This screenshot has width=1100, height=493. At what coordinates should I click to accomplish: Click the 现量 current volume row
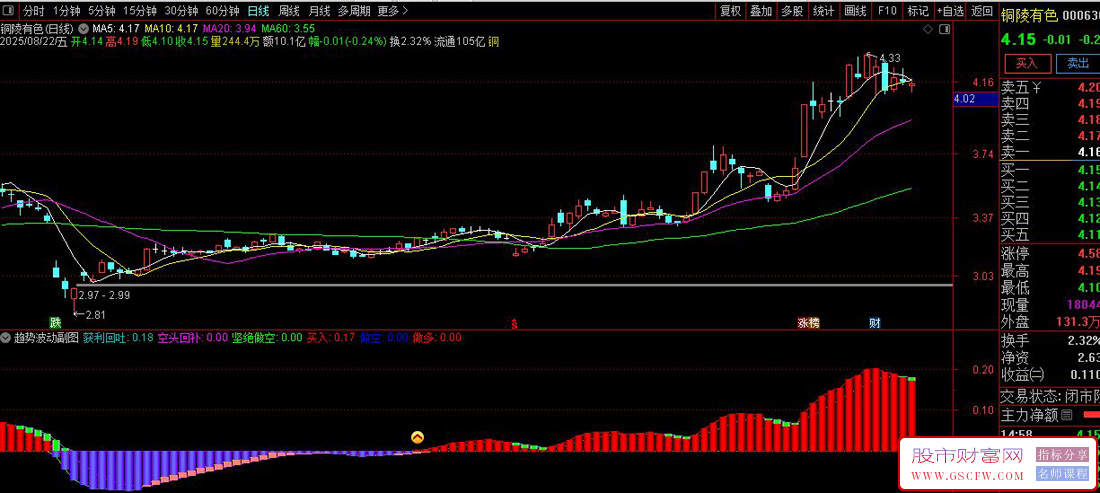click(1050, 305)
